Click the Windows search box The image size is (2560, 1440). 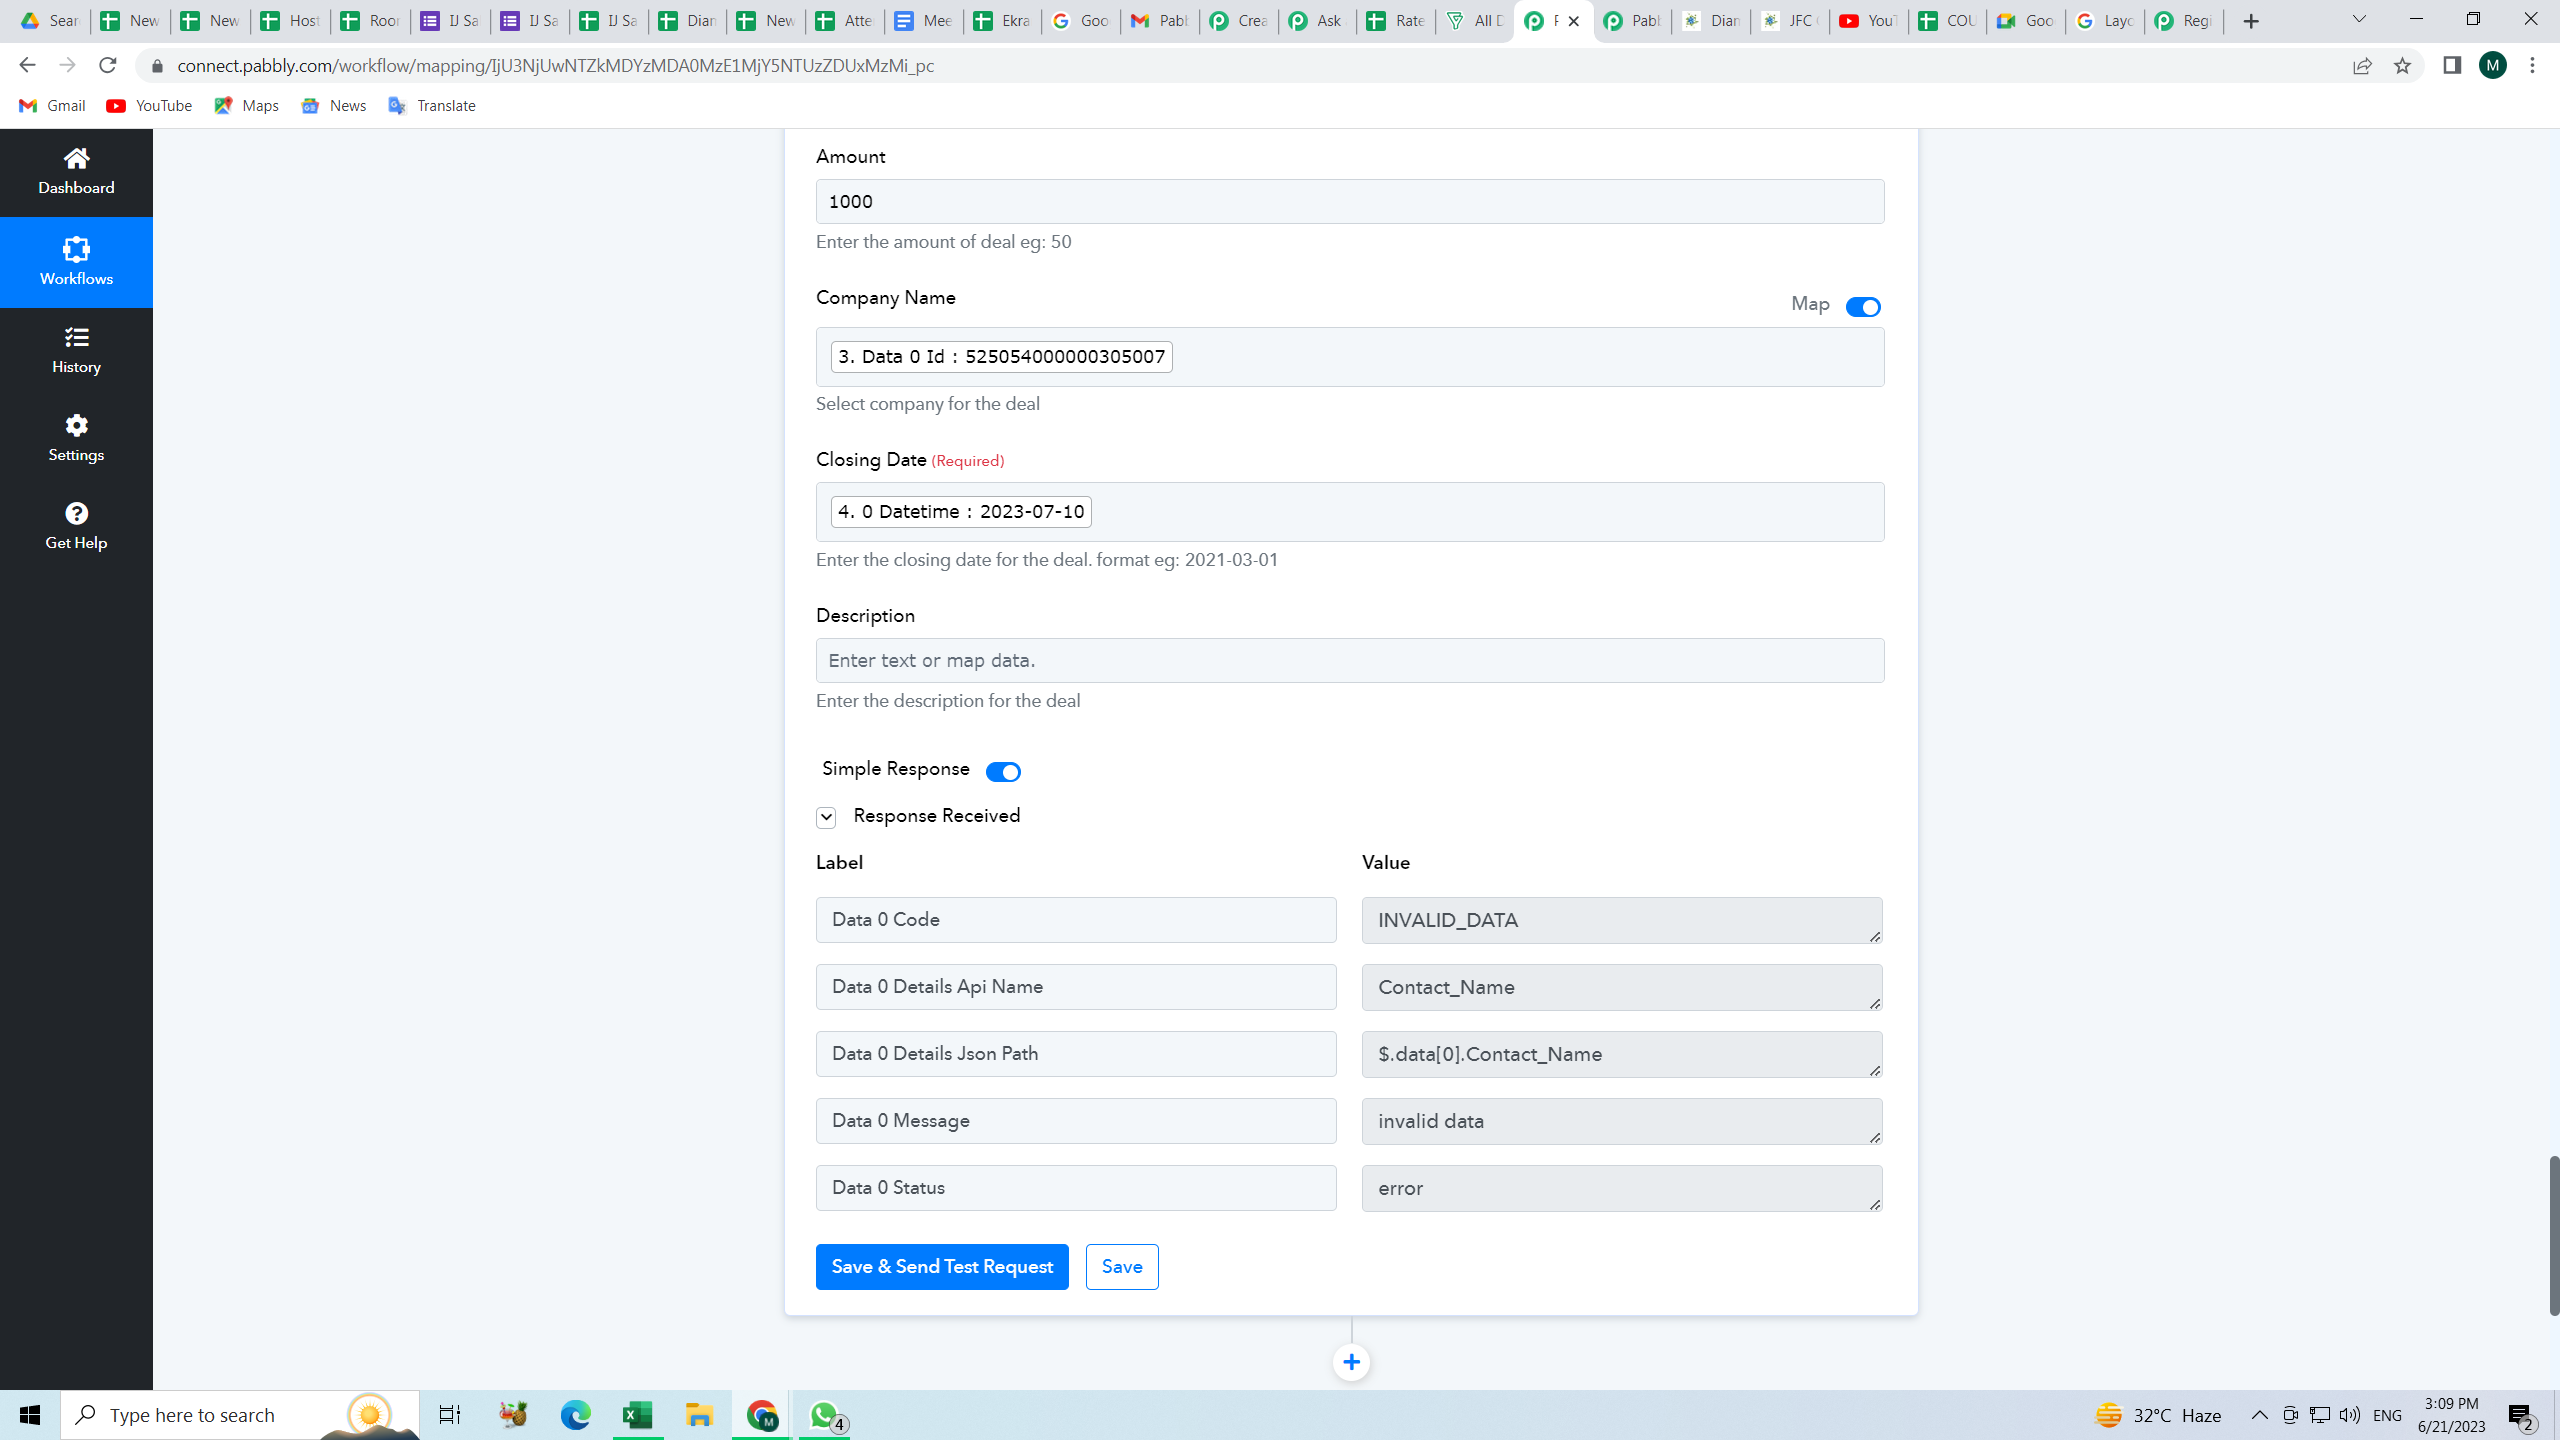coord(240,1414)
